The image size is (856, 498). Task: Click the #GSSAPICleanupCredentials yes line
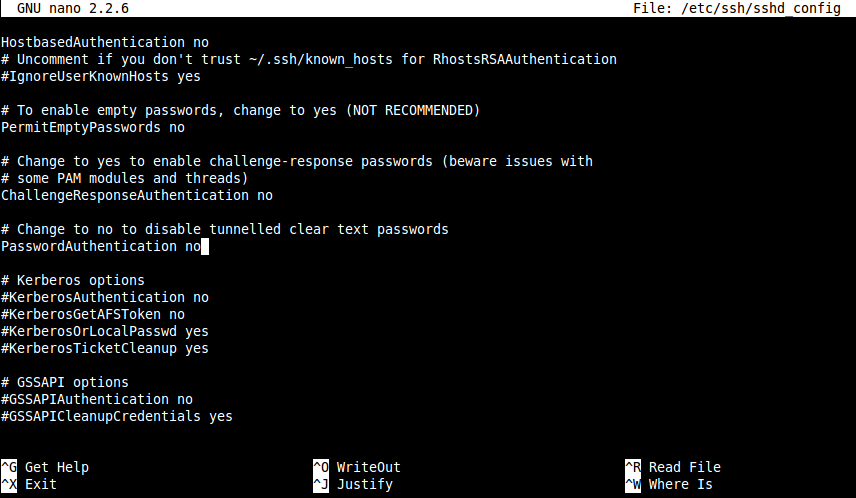pos(117,416)
